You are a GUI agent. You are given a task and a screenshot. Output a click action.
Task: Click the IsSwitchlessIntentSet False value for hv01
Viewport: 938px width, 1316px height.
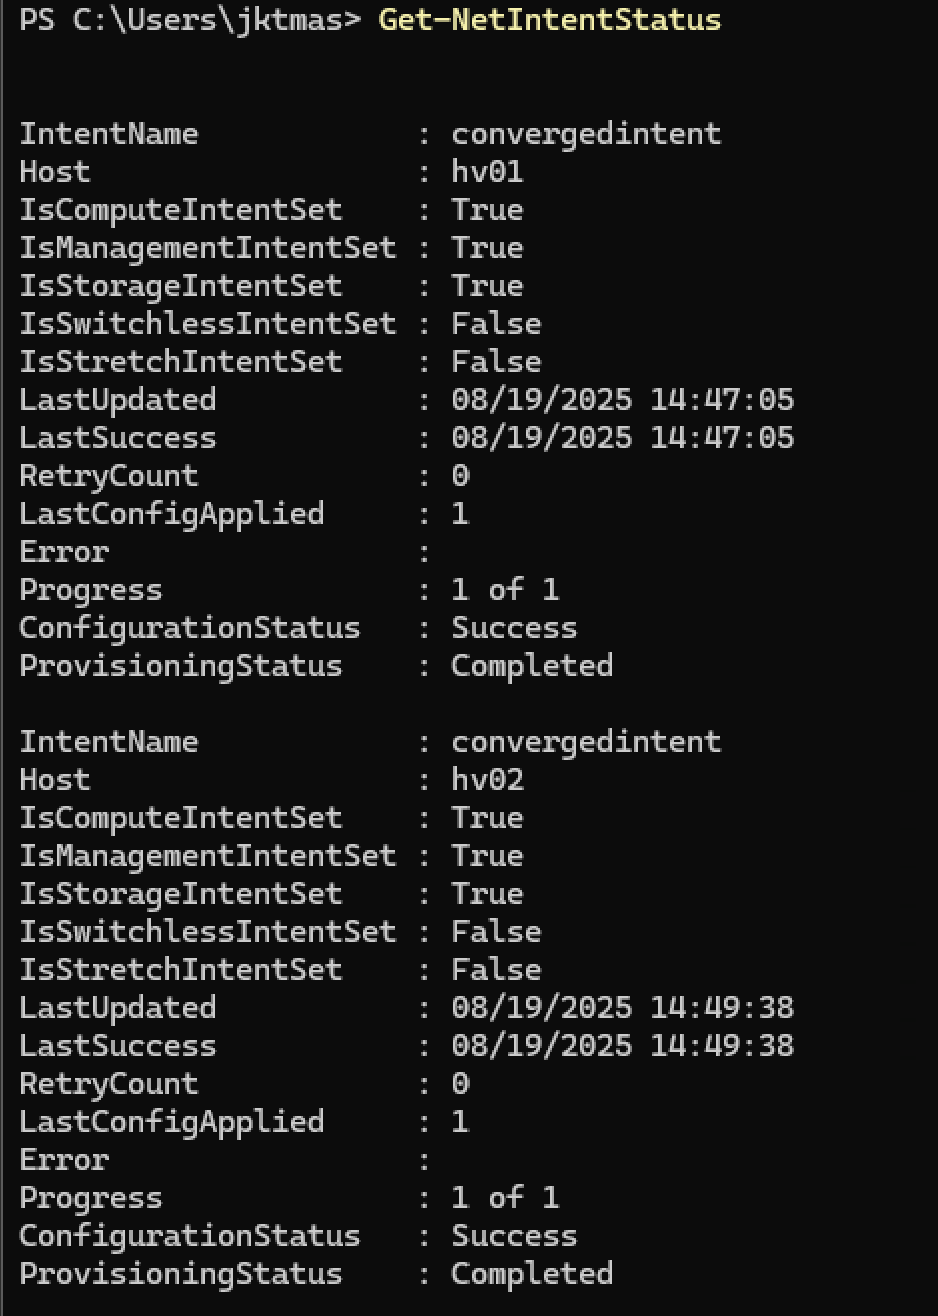point(496,324)
